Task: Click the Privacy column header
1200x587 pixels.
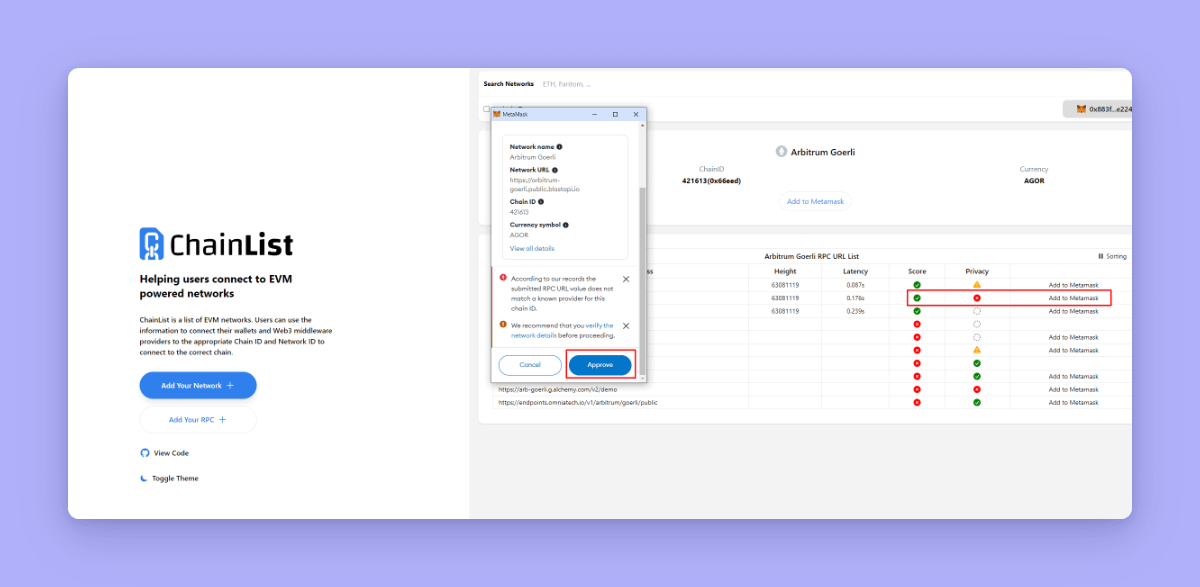Action: (x=977, y=271)
